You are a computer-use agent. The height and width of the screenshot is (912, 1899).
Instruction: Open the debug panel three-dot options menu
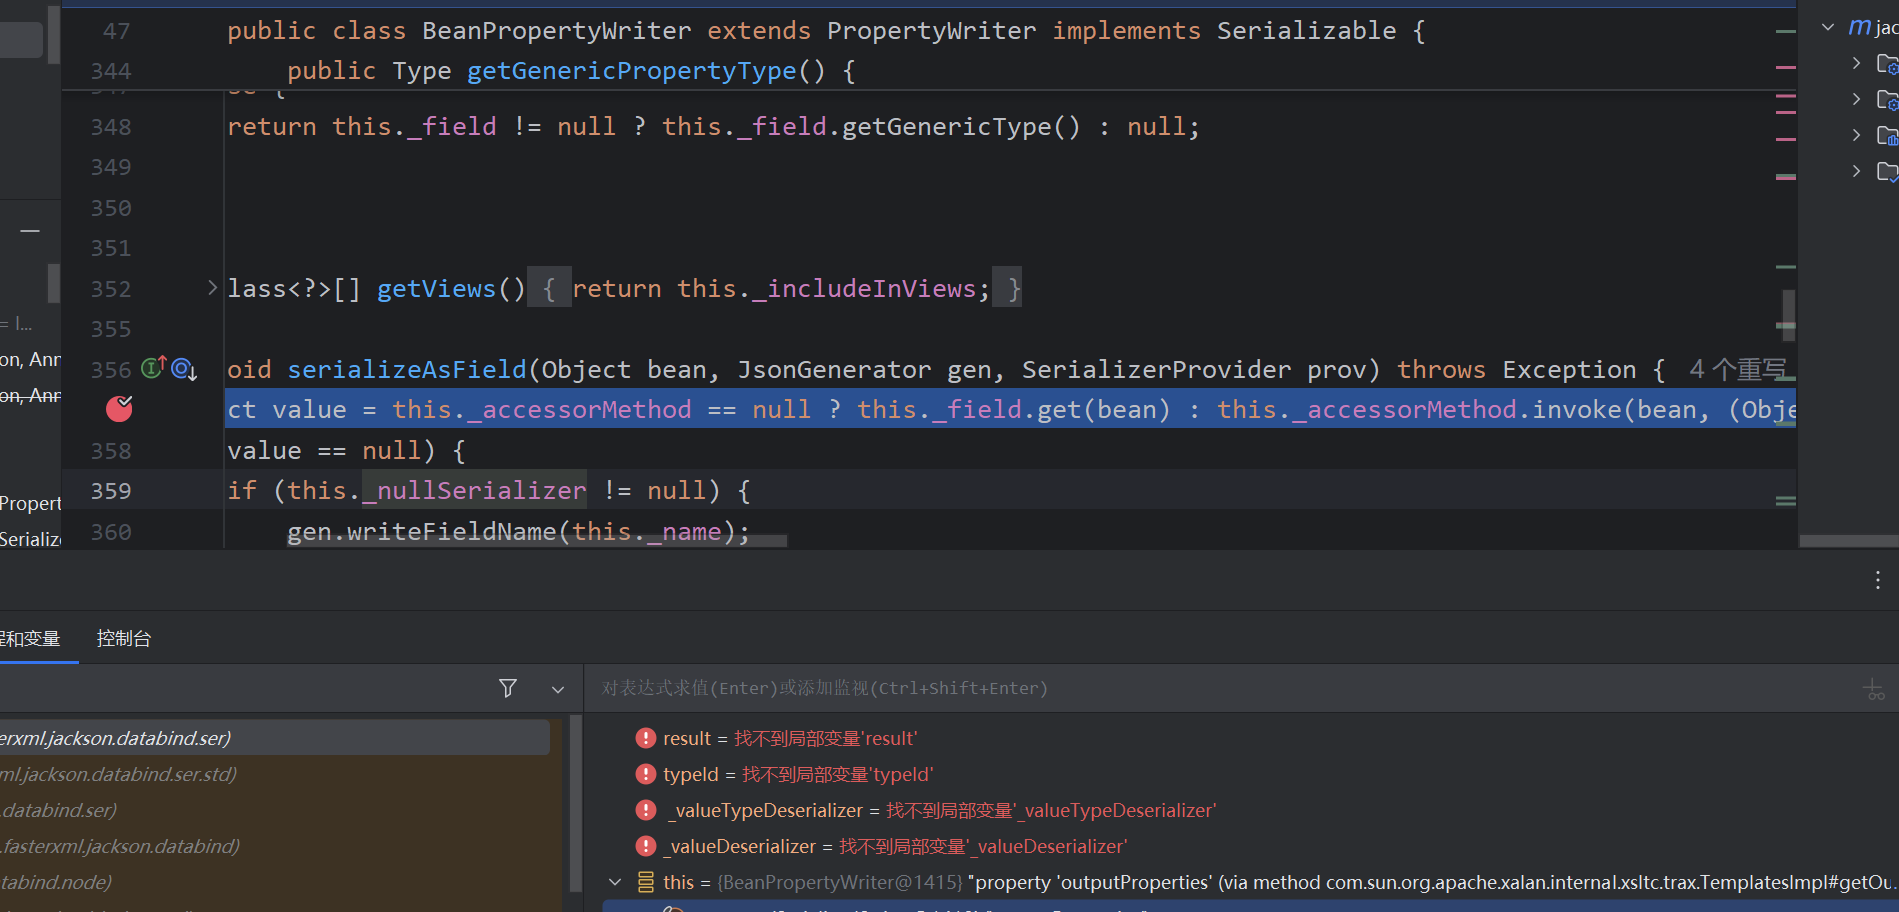(1877, 580)
